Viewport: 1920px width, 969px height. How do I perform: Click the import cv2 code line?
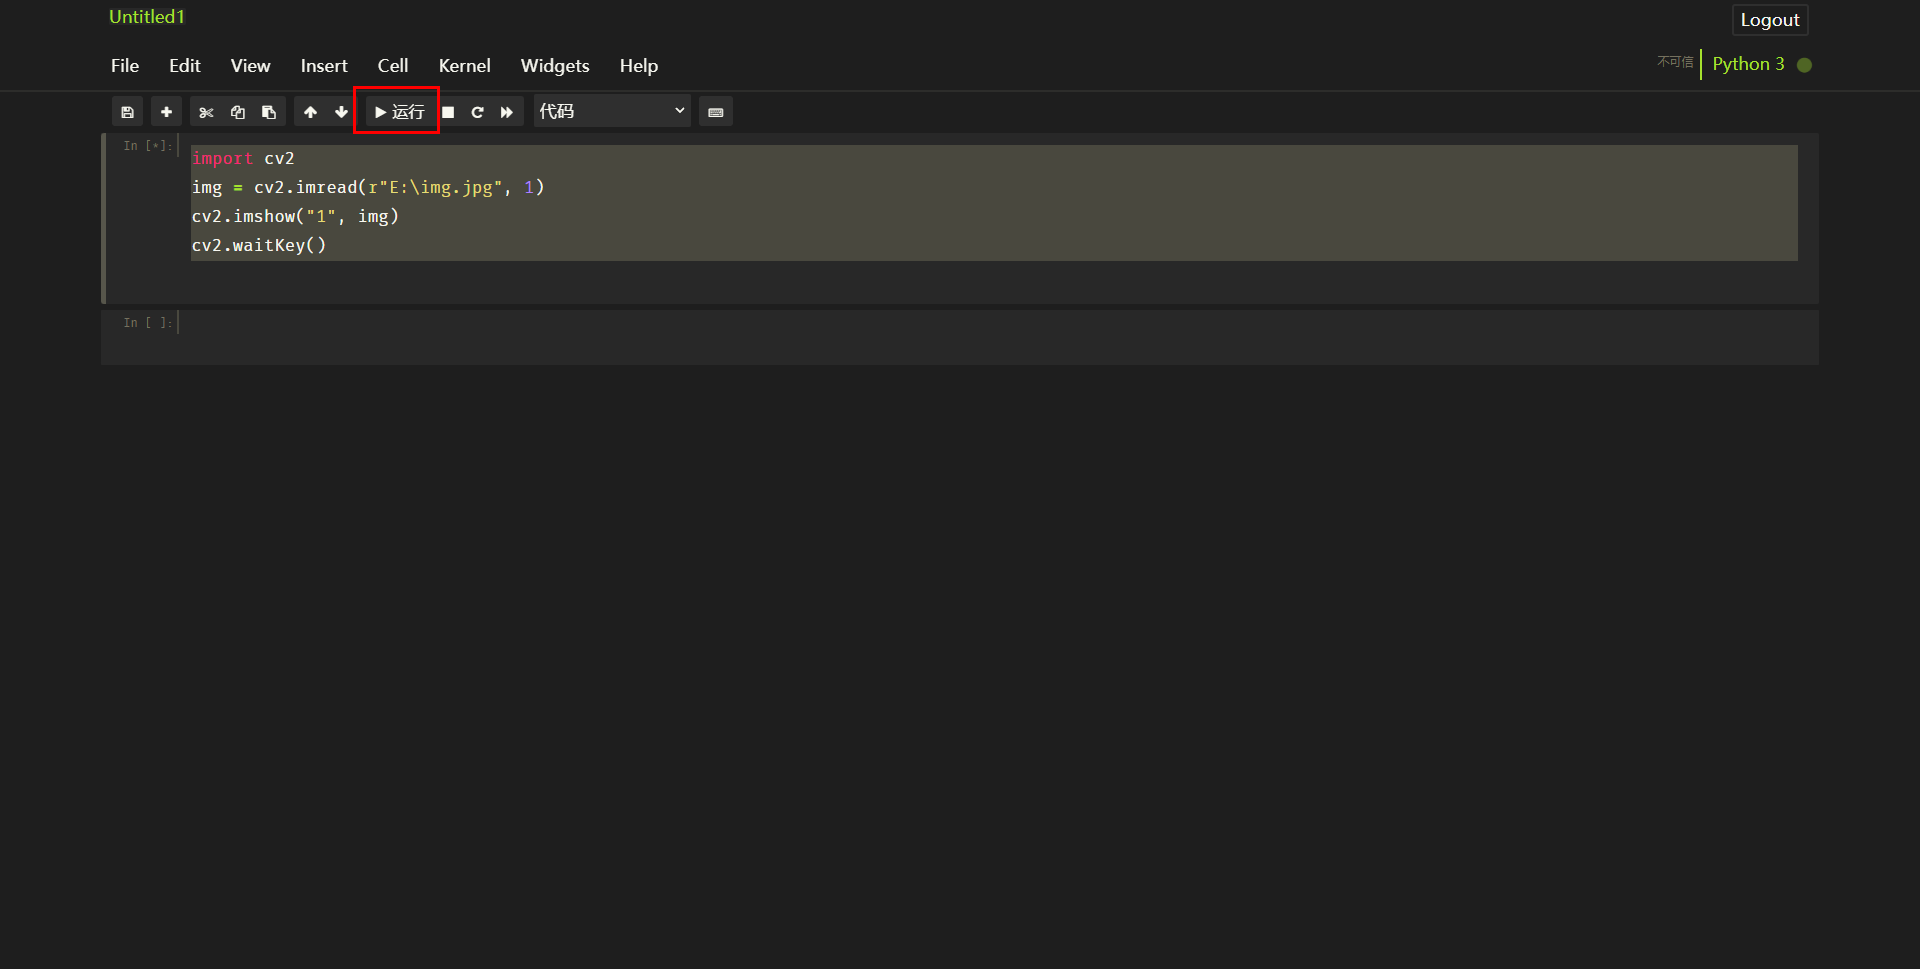[x=243, y=159]
